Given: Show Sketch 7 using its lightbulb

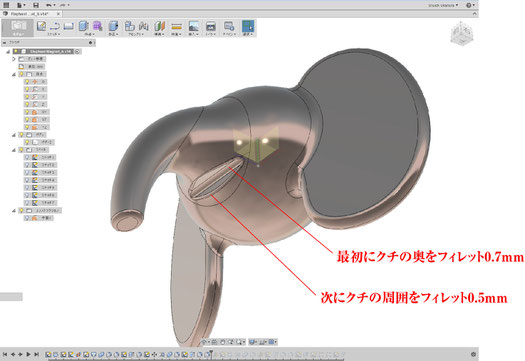Looking at the screenshot, I should (27, 203).
